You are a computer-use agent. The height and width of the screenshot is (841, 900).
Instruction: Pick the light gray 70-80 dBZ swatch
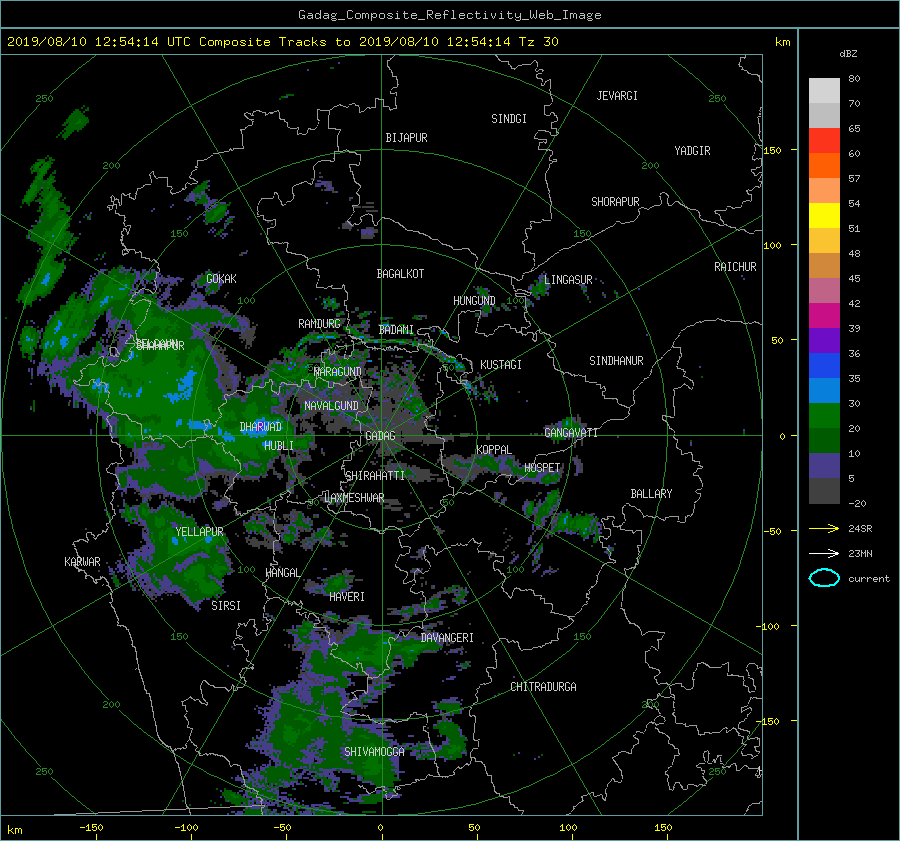tap(824, 90)
